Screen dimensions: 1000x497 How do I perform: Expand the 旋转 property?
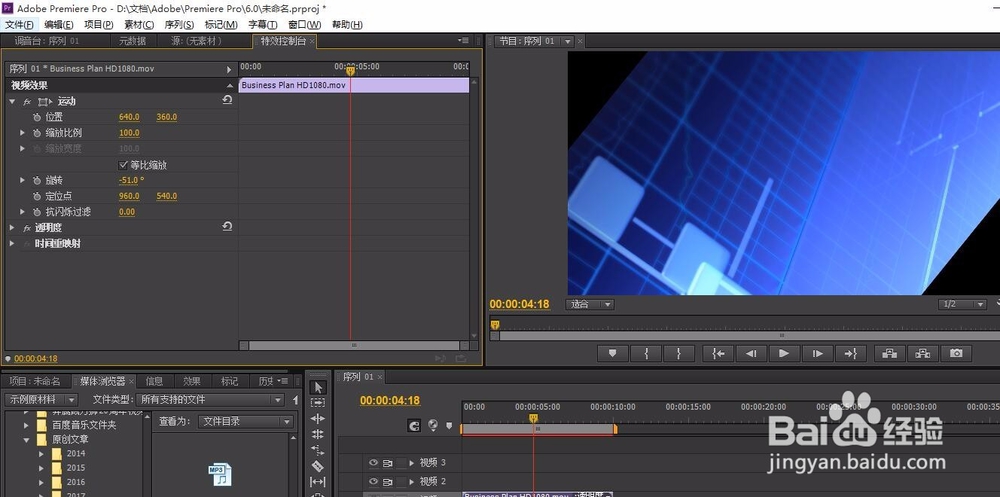[x=22, y=181]
